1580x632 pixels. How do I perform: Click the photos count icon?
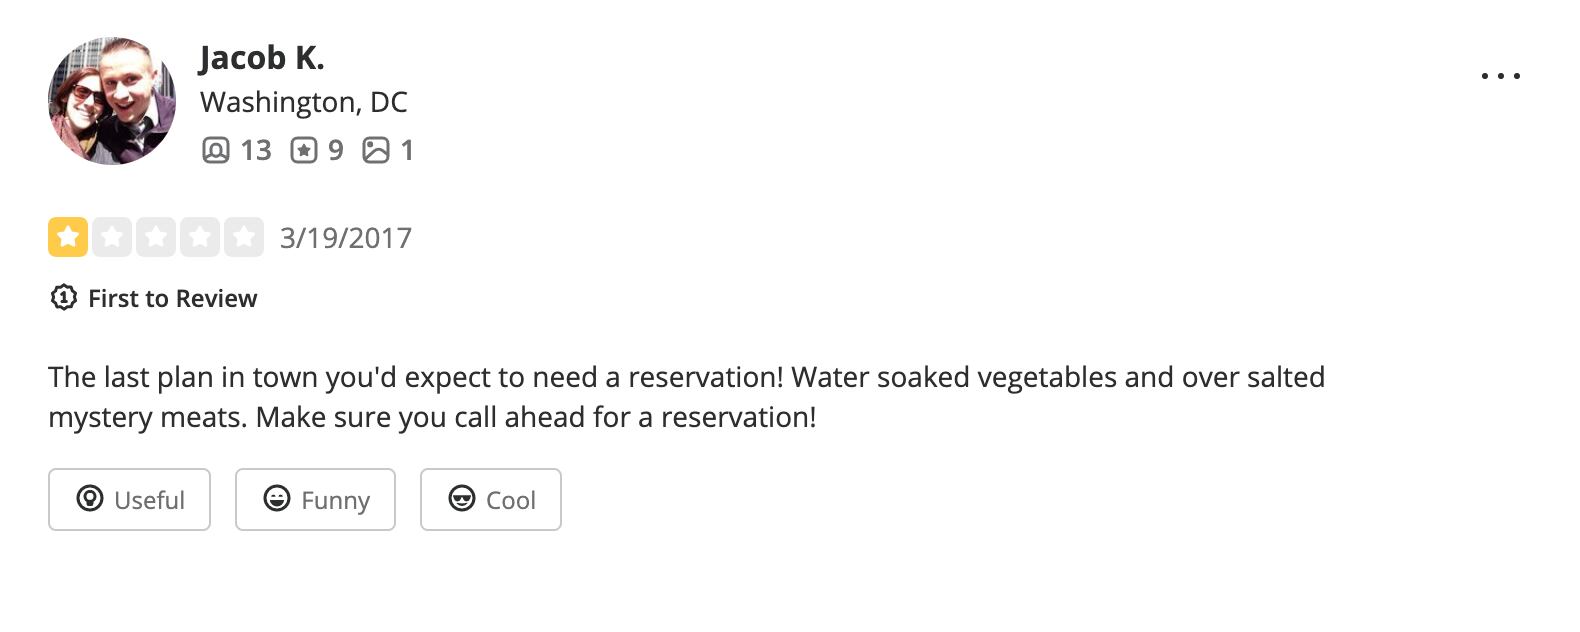coord(376,150)
